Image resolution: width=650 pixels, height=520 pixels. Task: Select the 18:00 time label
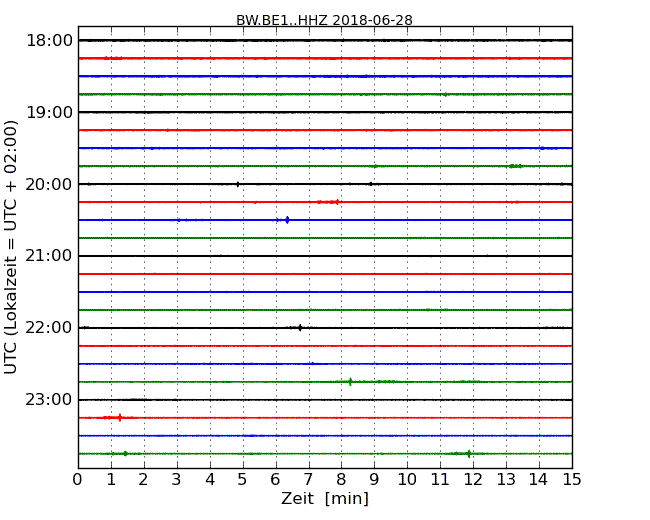49,41
